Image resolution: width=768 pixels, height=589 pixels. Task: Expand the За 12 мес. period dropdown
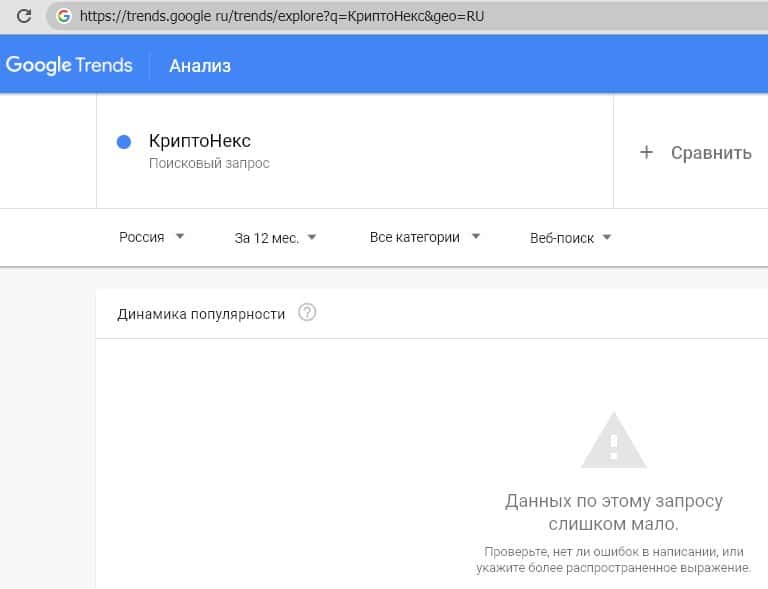pos(275,237)
